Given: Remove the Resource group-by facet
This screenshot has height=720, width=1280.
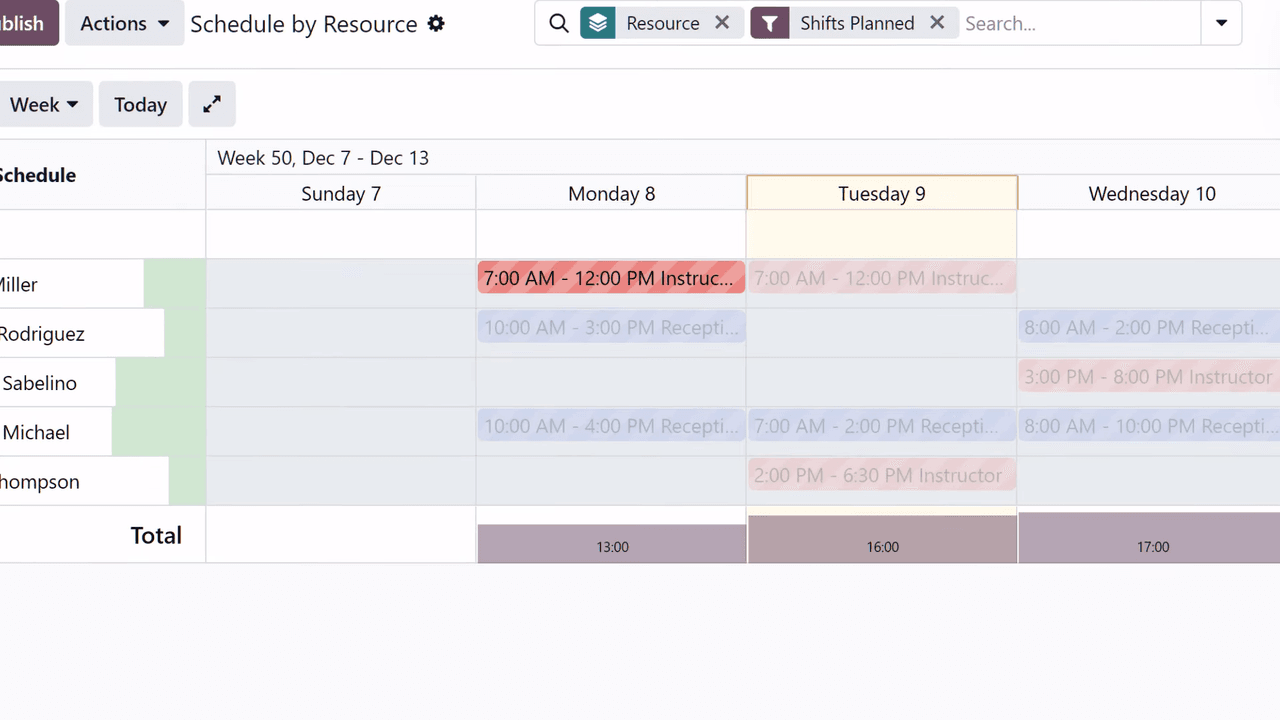Looking at the screenshot, I should pos(722,23).
